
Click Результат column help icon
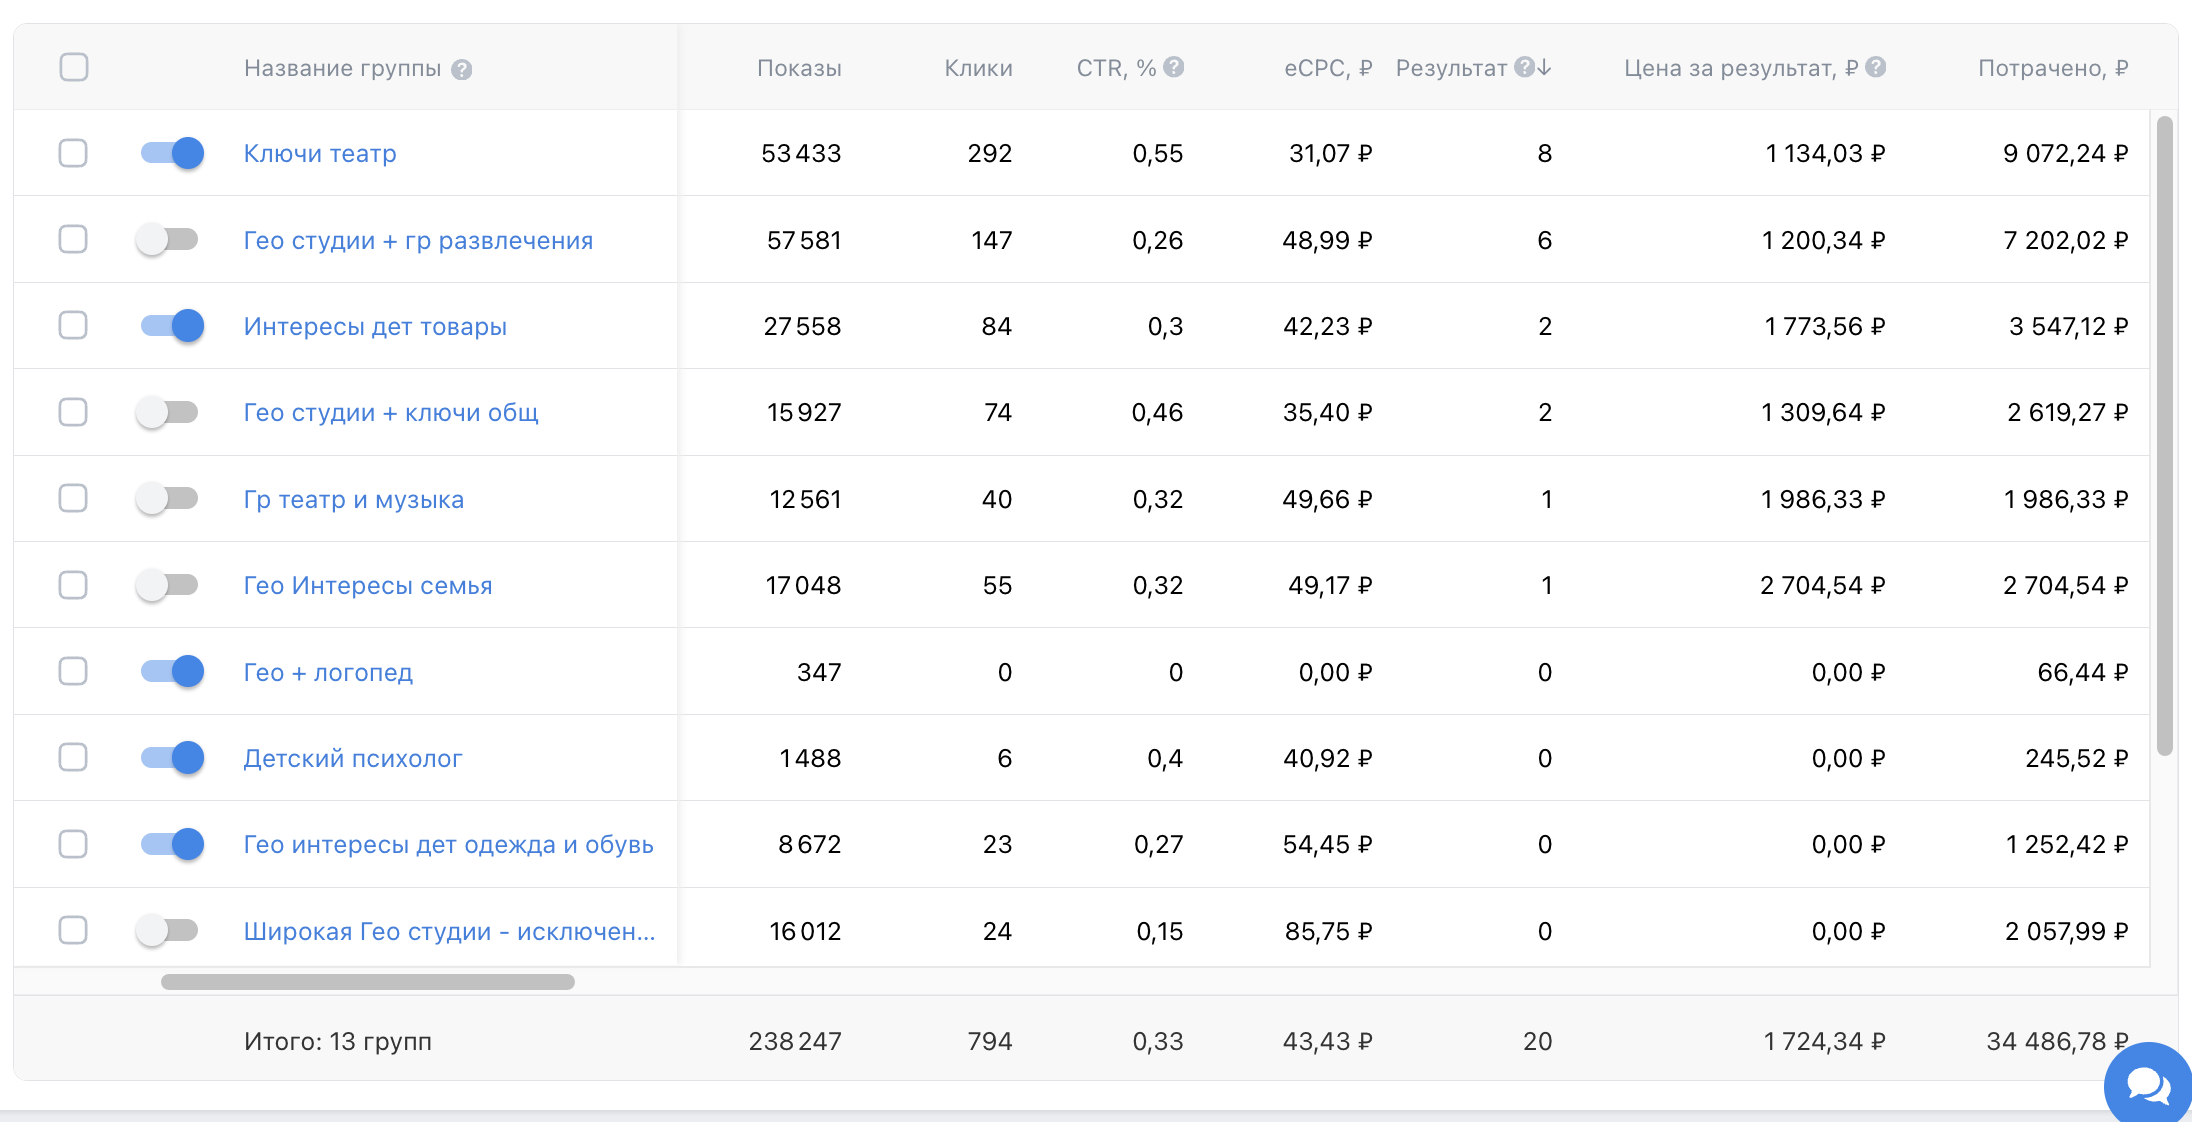pos(1523,67)
